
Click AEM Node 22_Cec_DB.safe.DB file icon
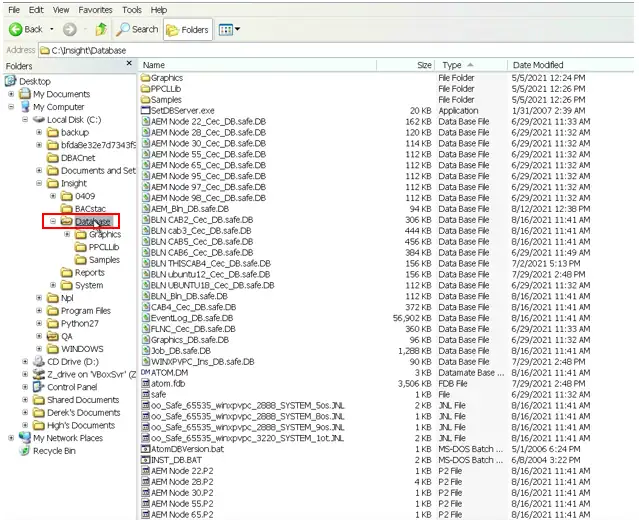click(x=145, y=121)
